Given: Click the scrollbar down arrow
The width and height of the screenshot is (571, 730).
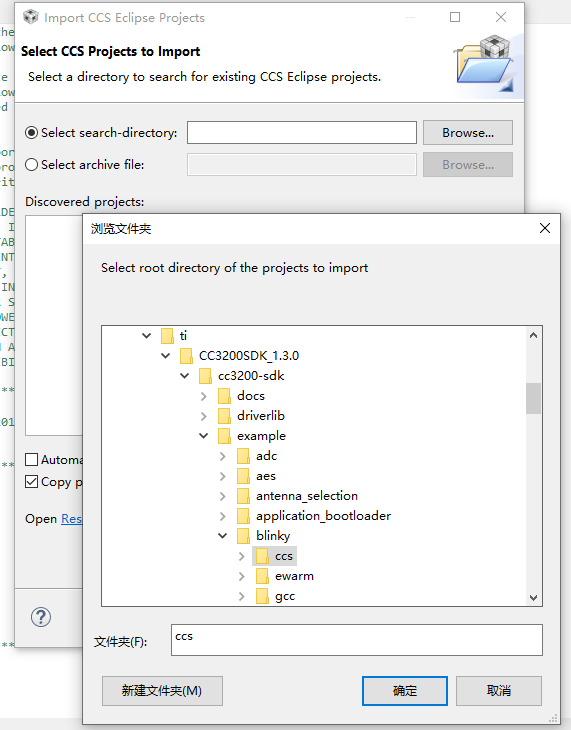Looking at the screenshot, I should point(533,597).
